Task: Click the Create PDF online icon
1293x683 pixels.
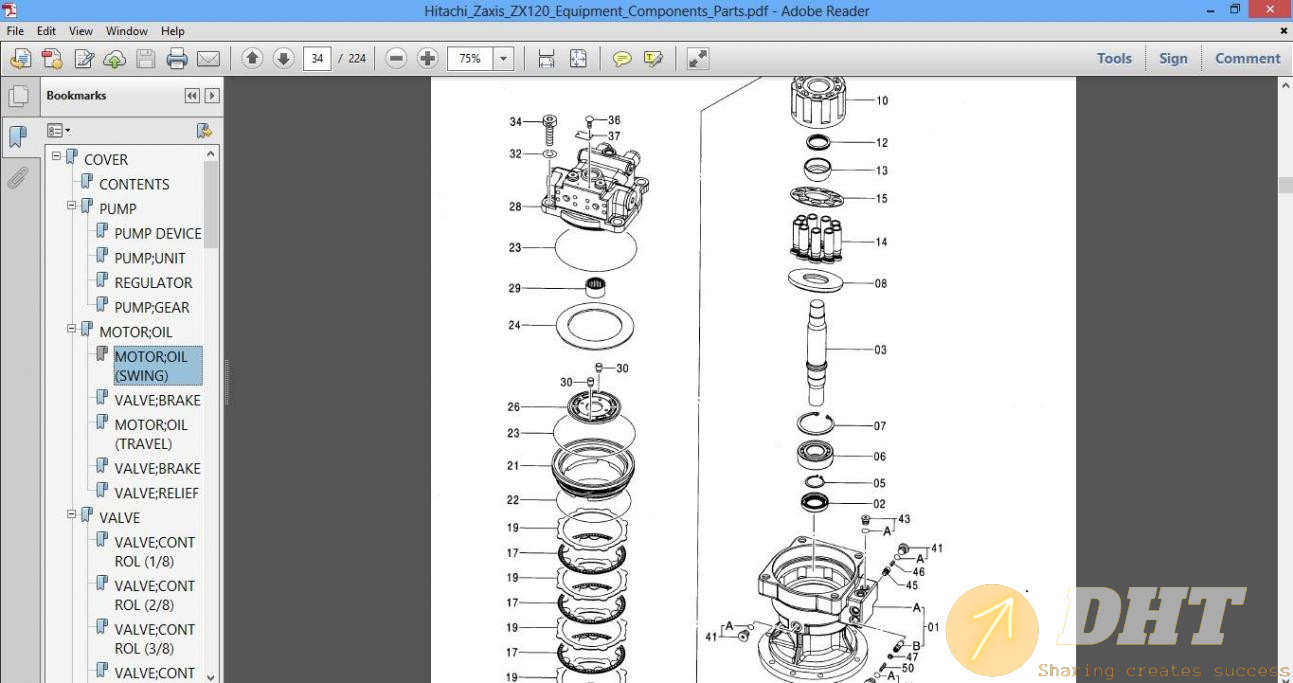Action: point(52,59)
